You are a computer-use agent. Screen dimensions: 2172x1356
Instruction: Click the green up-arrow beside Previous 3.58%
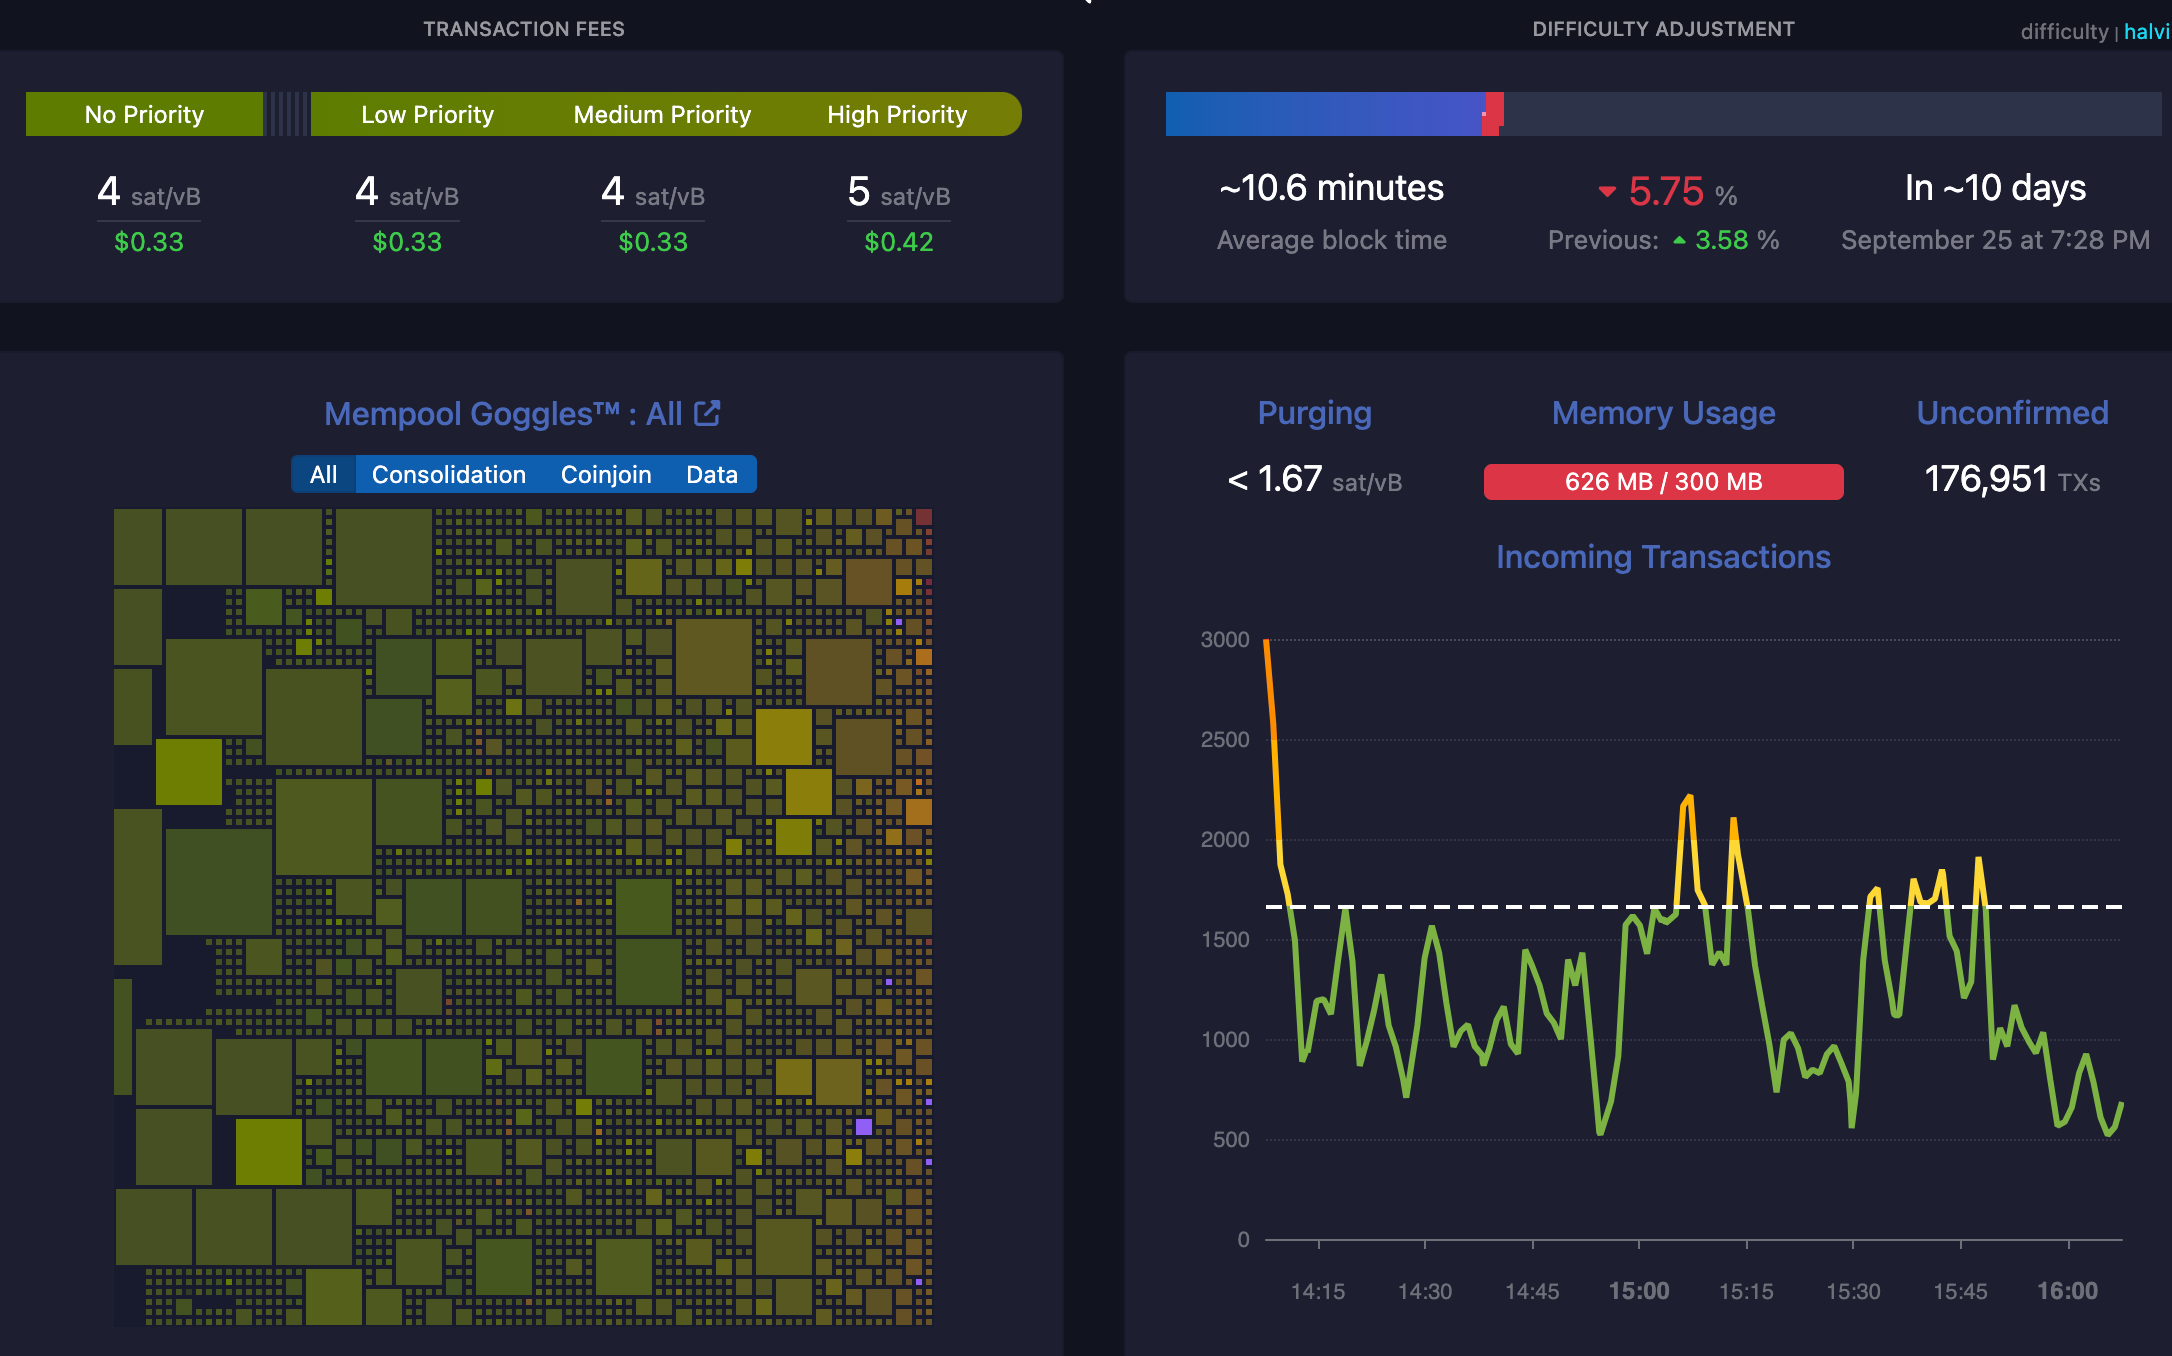click(1681, 240)
